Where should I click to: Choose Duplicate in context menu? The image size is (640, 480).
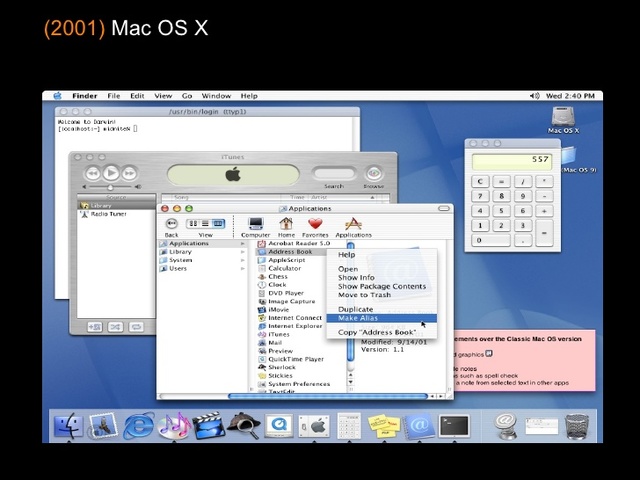point(382,309)
